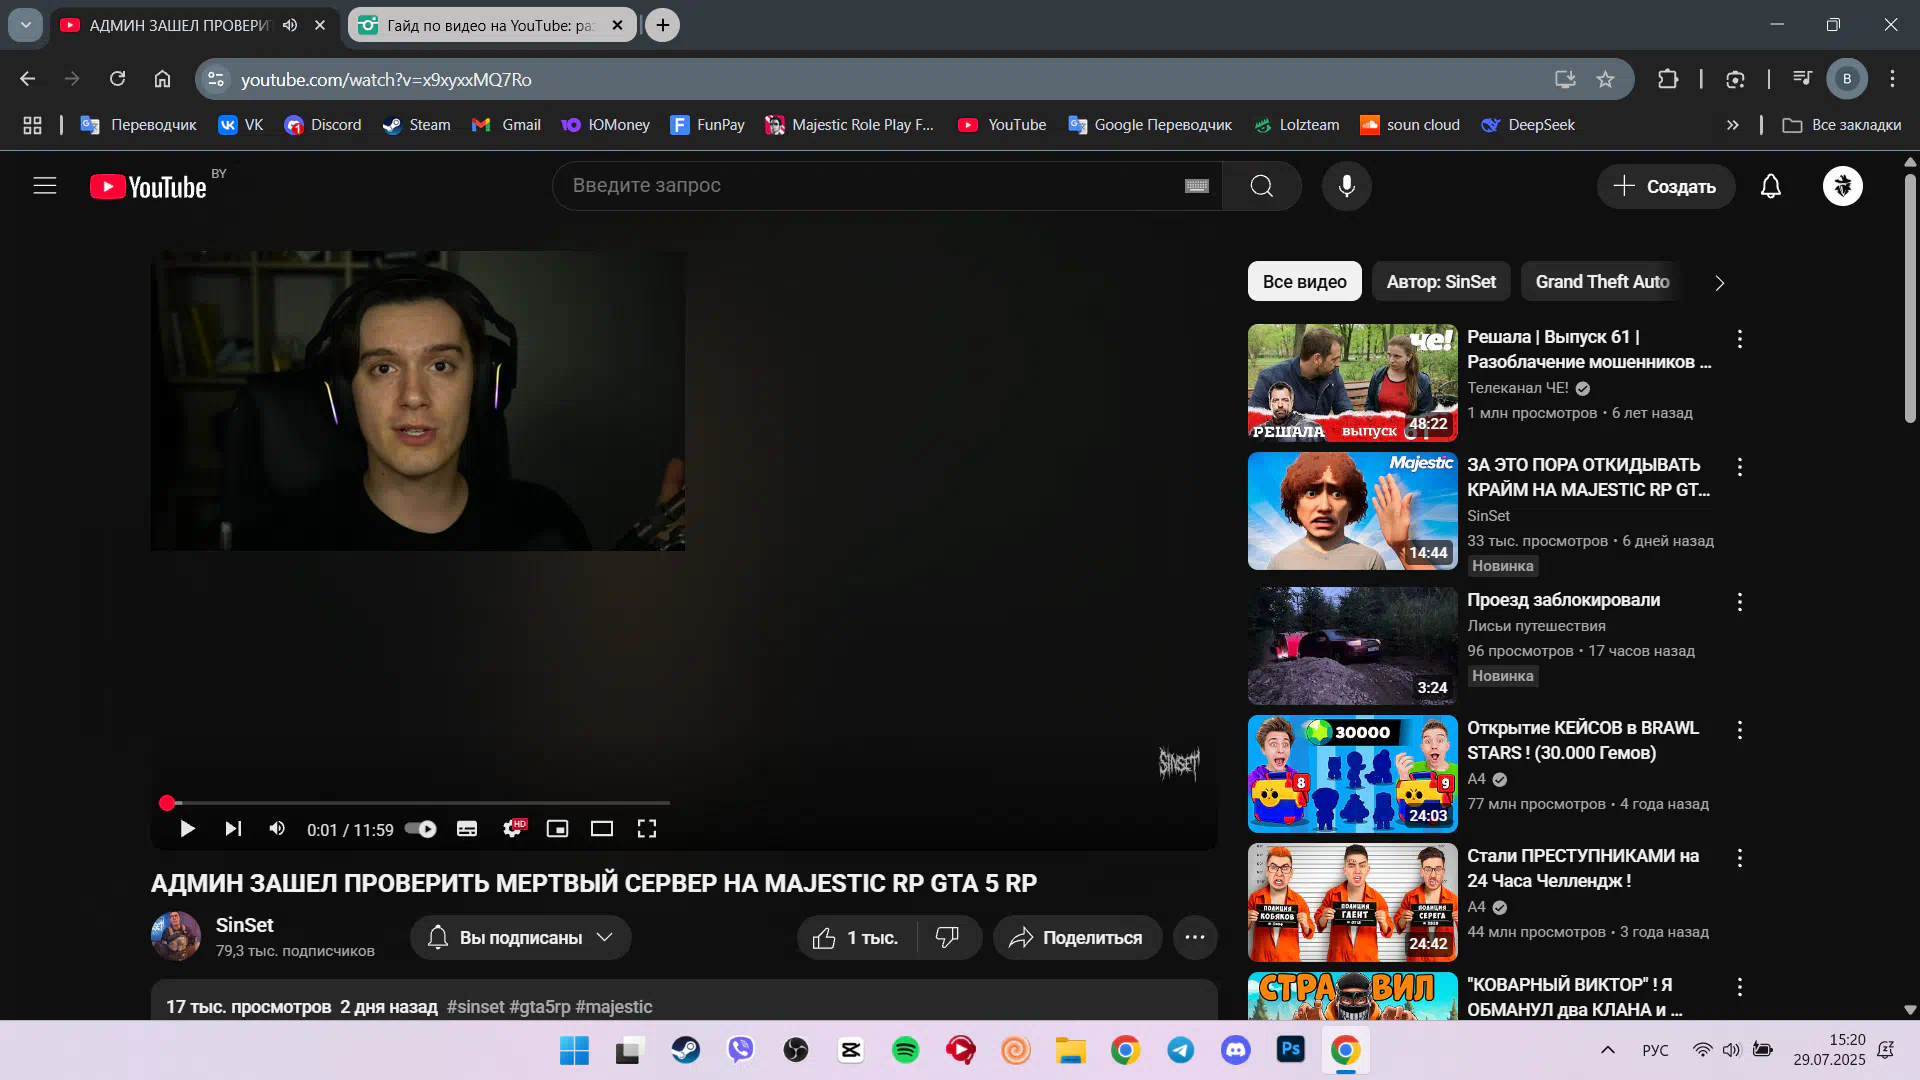Open the Chrome extensions puzzle icon
The width and height of the screenshot is (1920, 1080).
(x=1667, y=79)
